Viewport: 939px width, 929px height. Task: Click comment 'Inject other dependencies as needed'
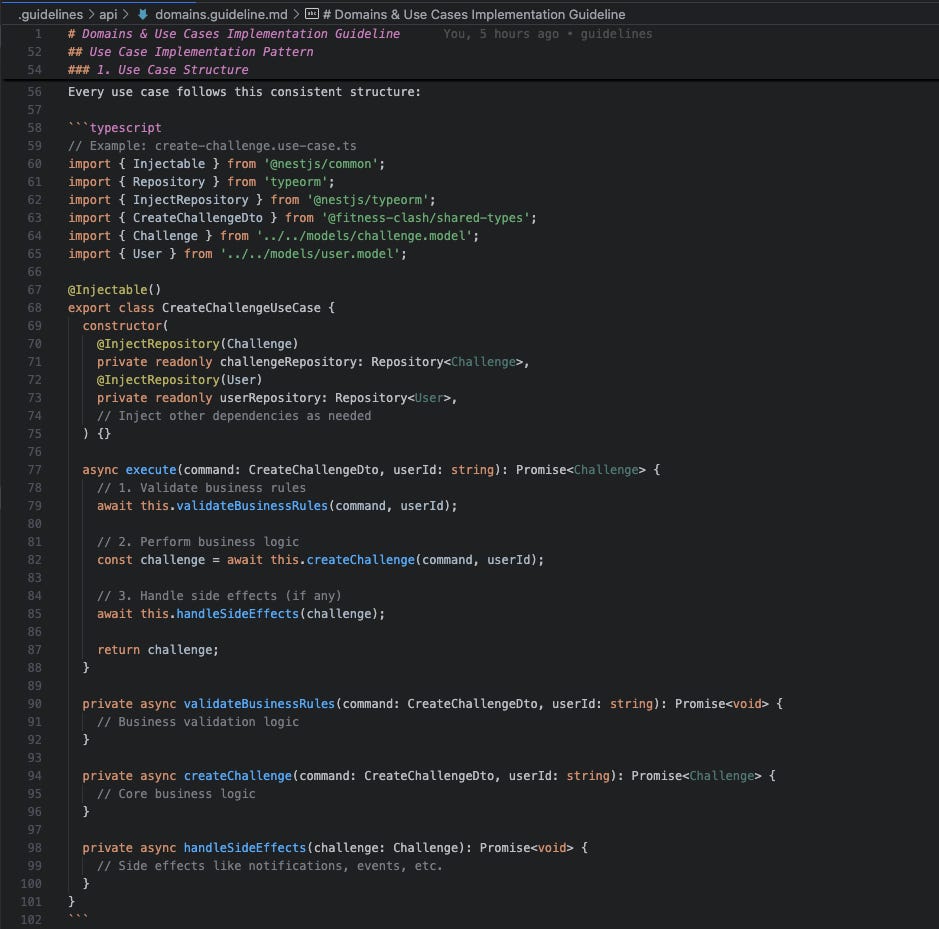point(234,416)
